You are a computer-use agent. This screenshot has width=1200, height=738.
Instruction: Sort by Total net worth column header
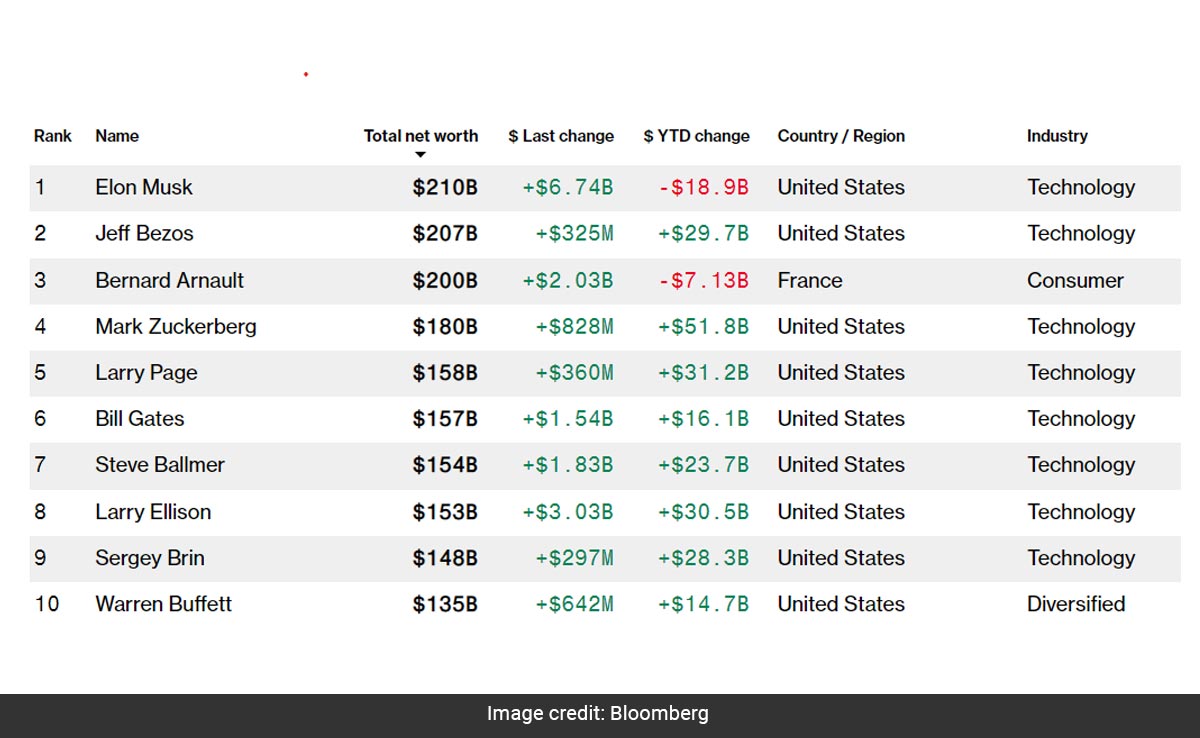pos(420,136)
